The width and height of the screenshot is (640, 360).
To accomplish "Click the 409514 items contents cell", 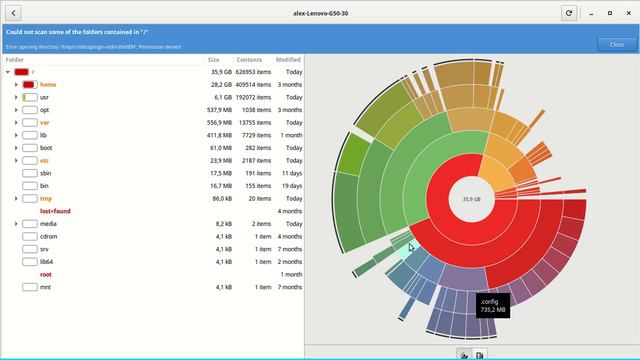I will 253,84.
